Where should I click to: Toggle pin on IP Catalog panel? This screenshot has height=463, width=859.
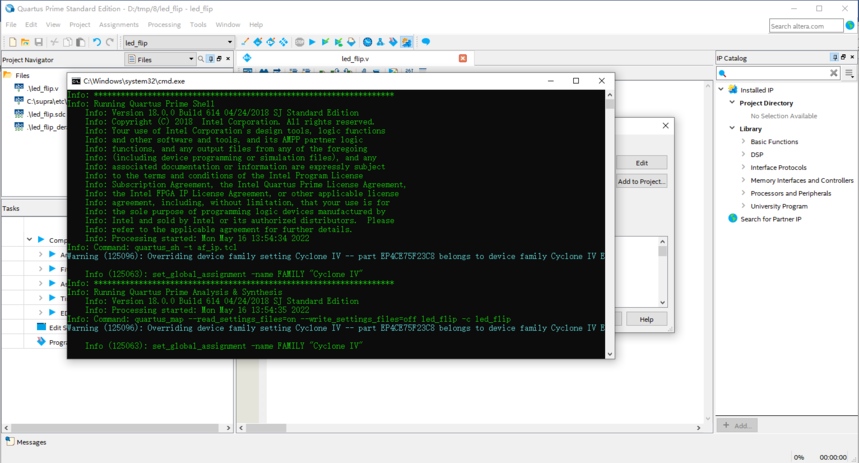[834, 57]
